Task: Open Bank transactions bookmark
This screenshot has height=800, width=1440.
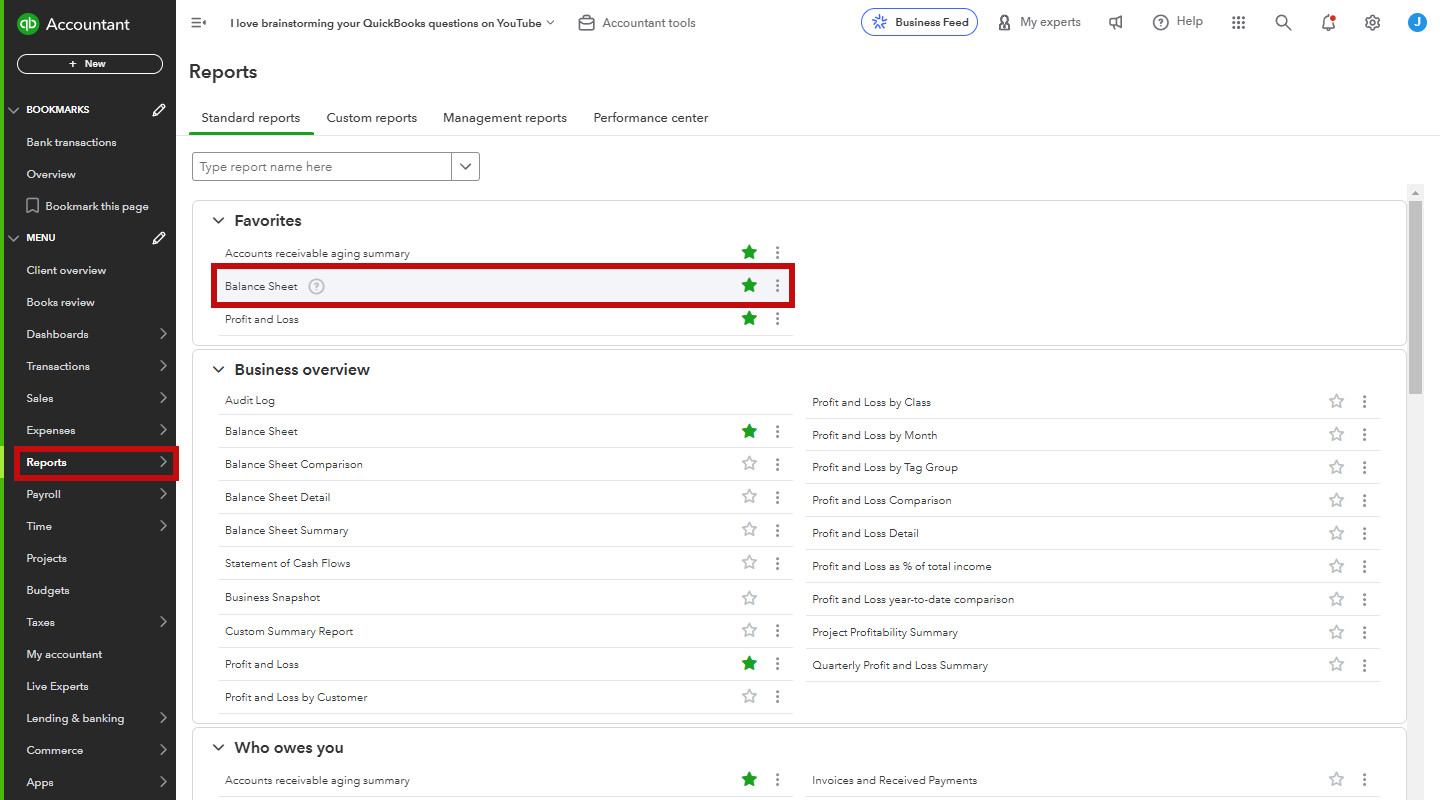Action: [x=71, y=142]
